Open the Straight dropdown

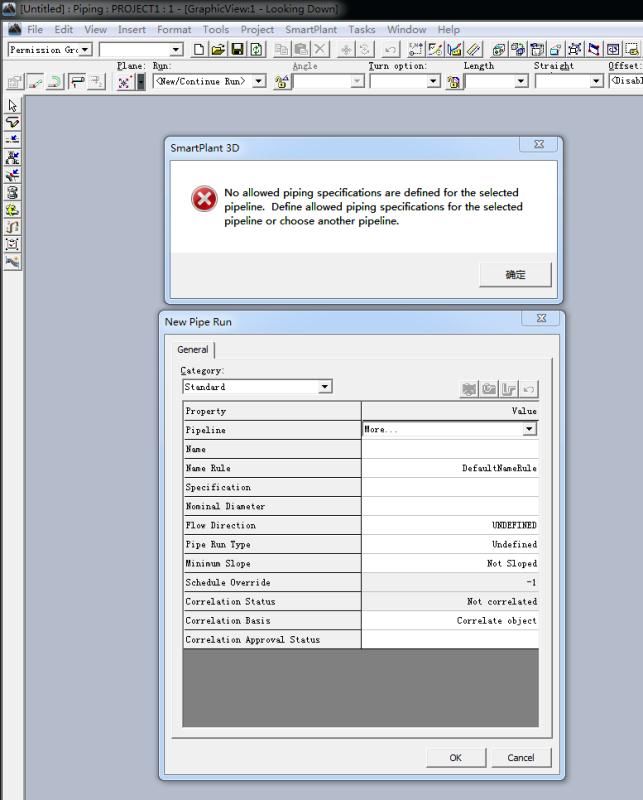596,81
